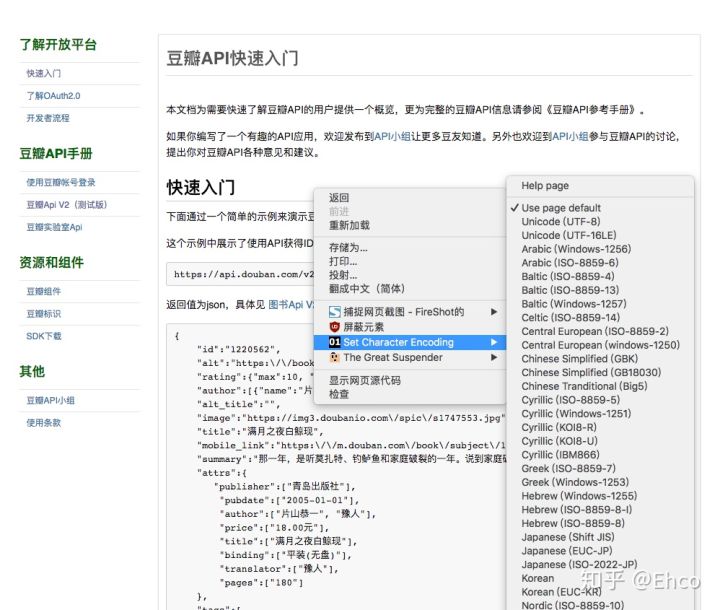Image resolution: width=720 pixels, height=610 pixels.
Task: Select Baltic (ISO-8859-13) encoding
Action: coord(570,290)
